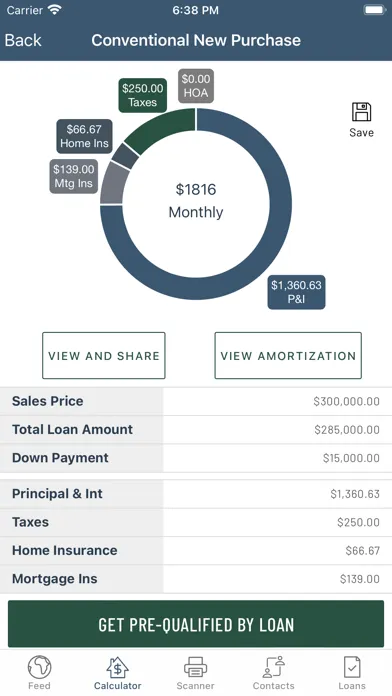
Task: Open the Loans document icon
Action: point(352,667)
